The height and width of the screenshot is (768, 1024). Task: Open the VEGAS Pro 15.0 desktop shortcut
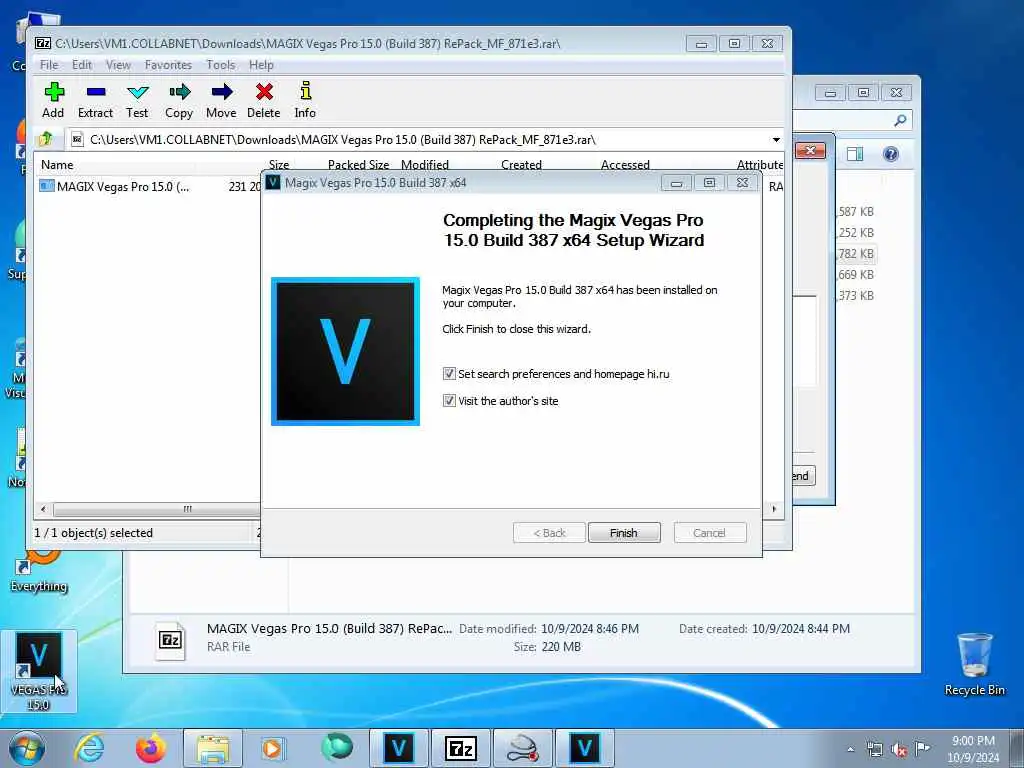pos(39,671)
